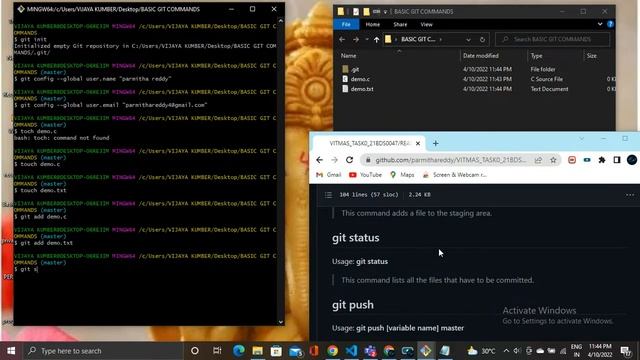Open a new Chrome tab
The width and height of the screenshot is (640, 360).
click(436, 143)
